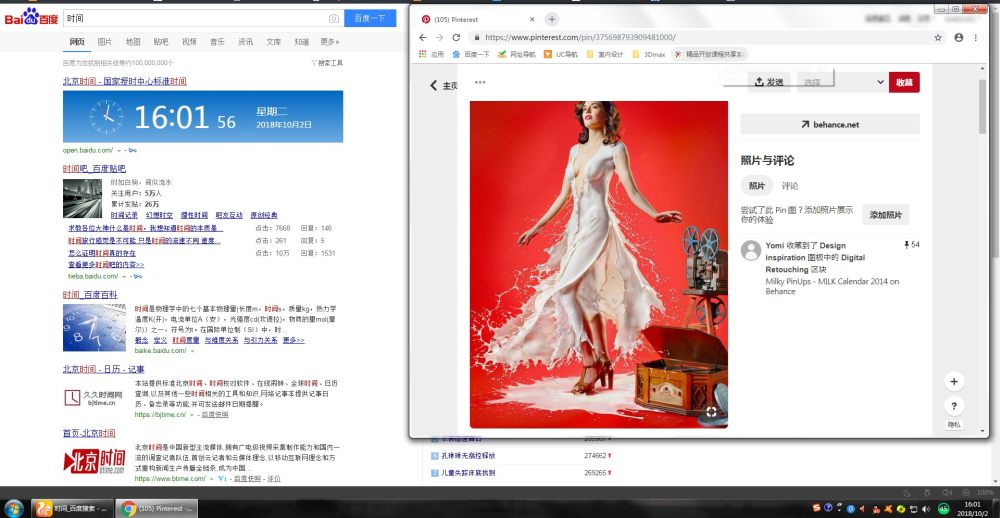The height and width of the screenshot is (518, 1000).
Task: Open 时间吧_百度贴吧 result
Action: point(94,168)
